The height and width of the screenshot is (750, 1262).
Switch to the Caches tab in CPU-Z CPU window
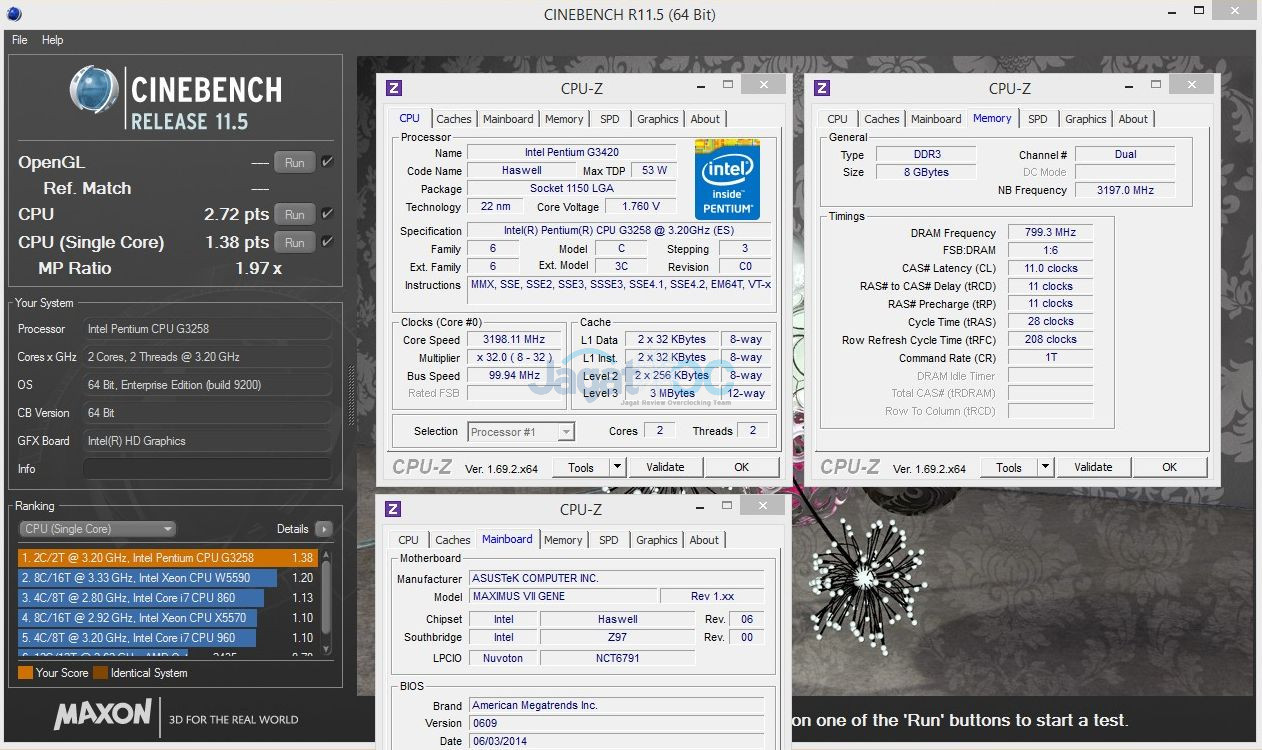pyautogui.click(x=453, y=119)
